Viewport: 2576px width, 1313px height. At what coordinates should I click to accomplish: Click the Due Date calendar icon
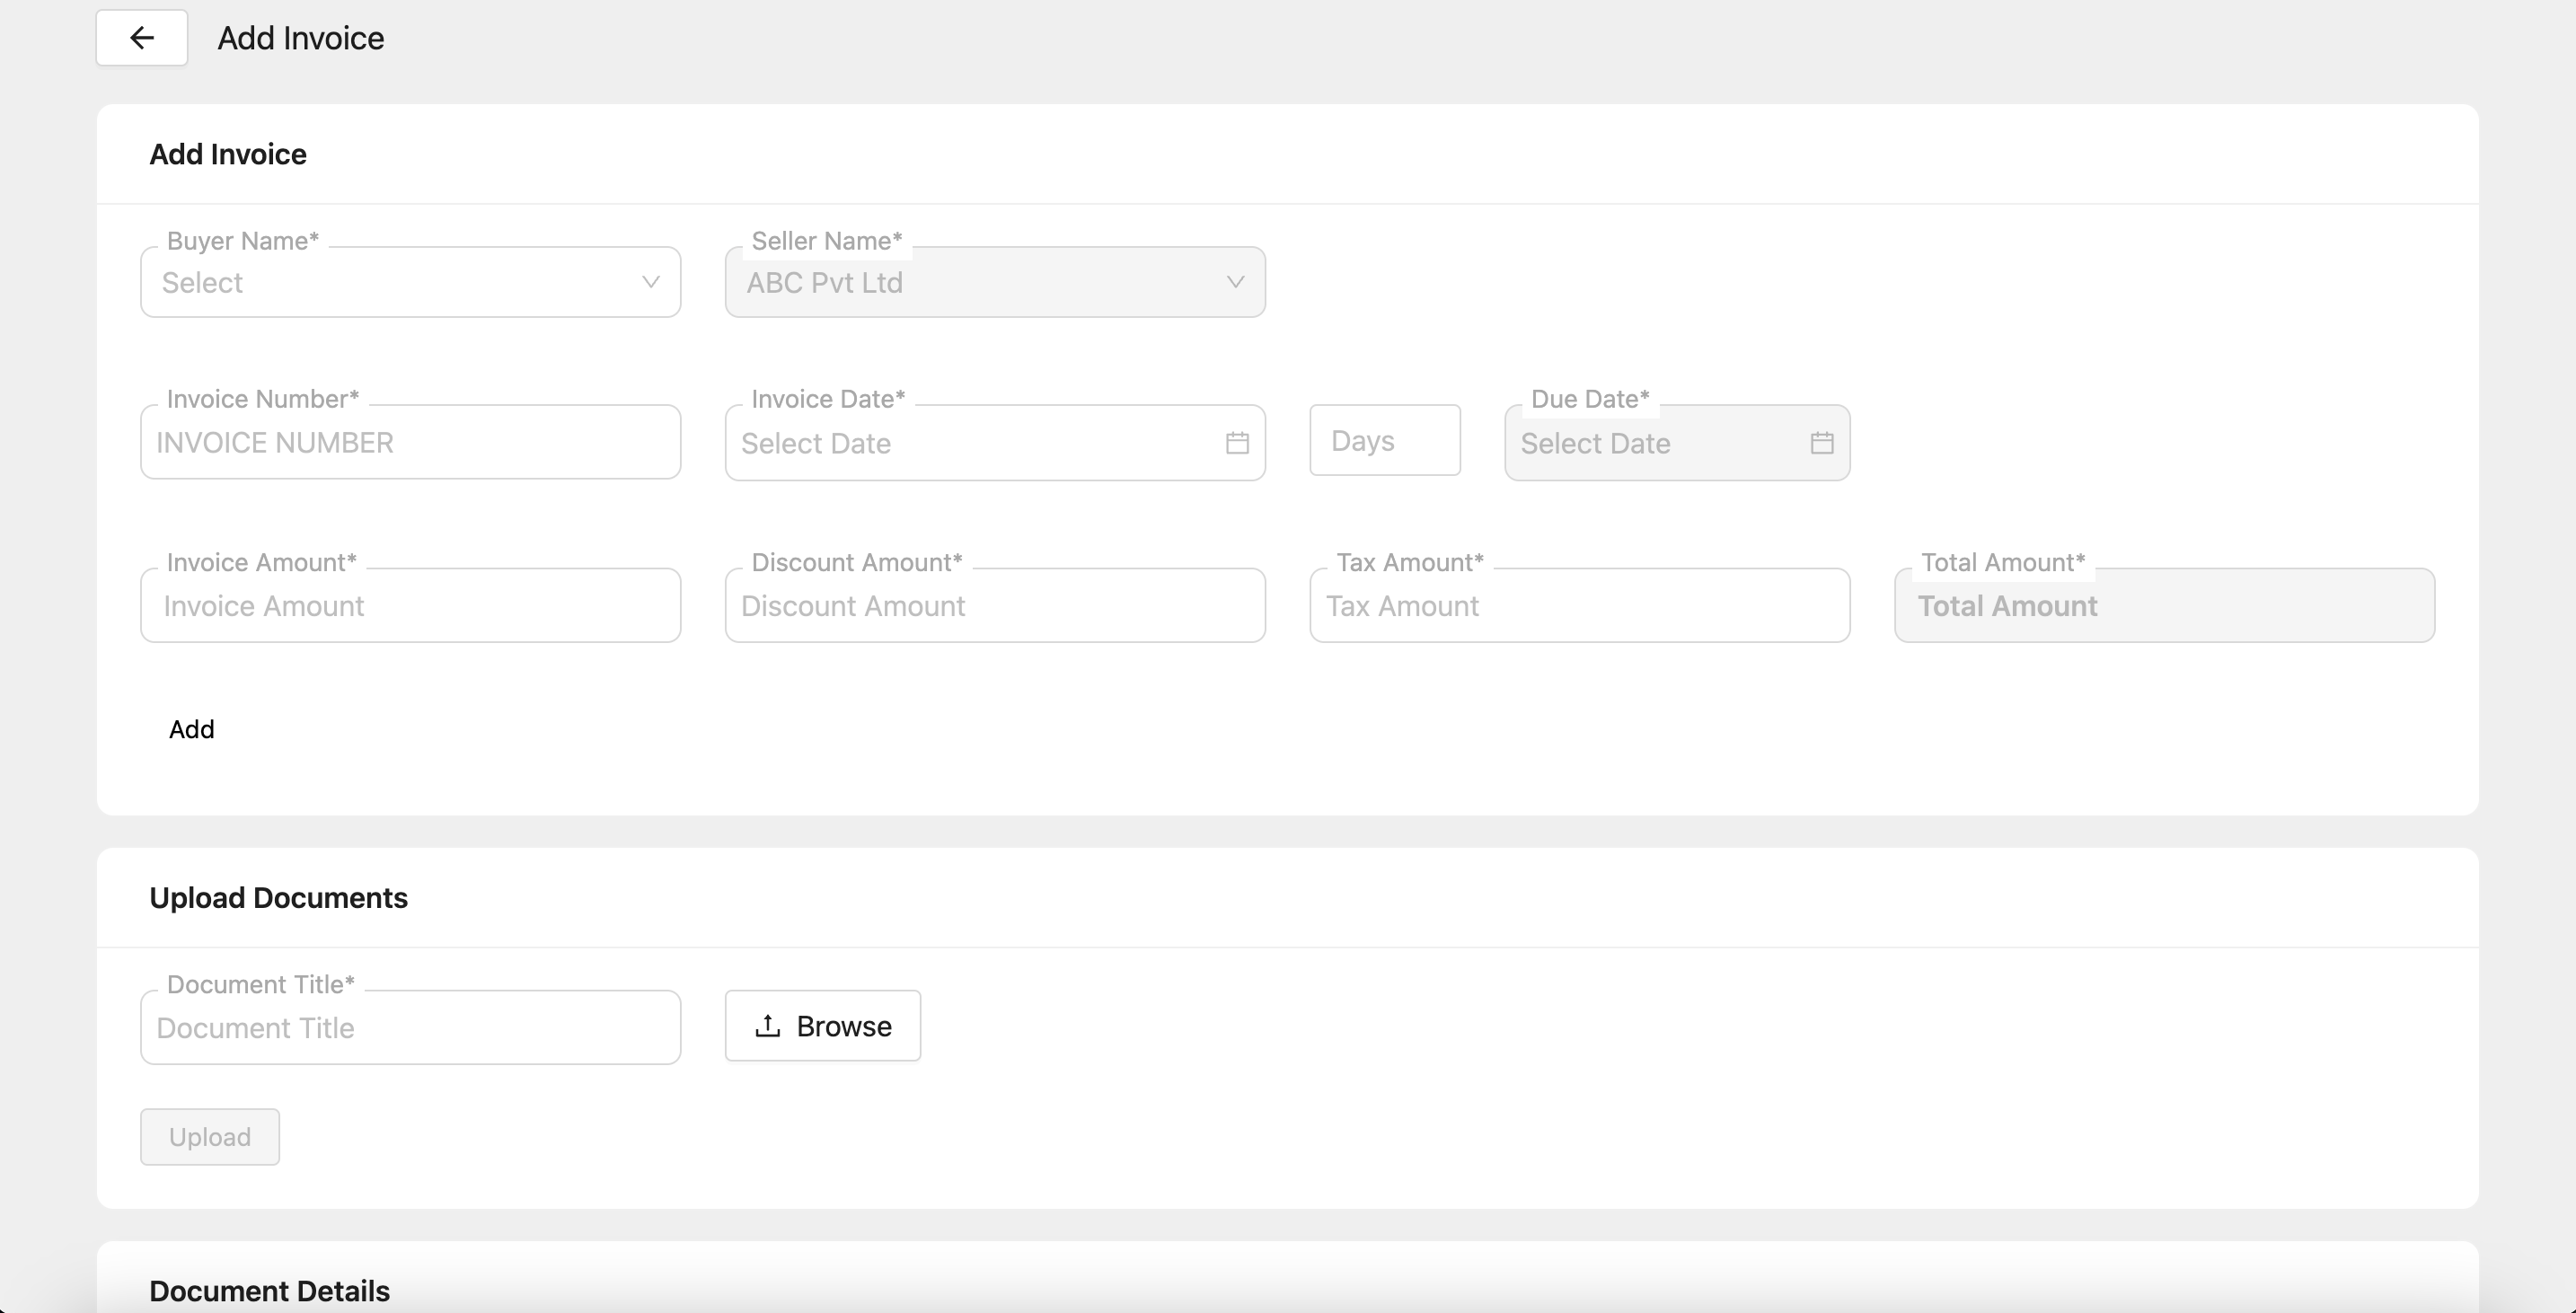(x=1821, y=443)
